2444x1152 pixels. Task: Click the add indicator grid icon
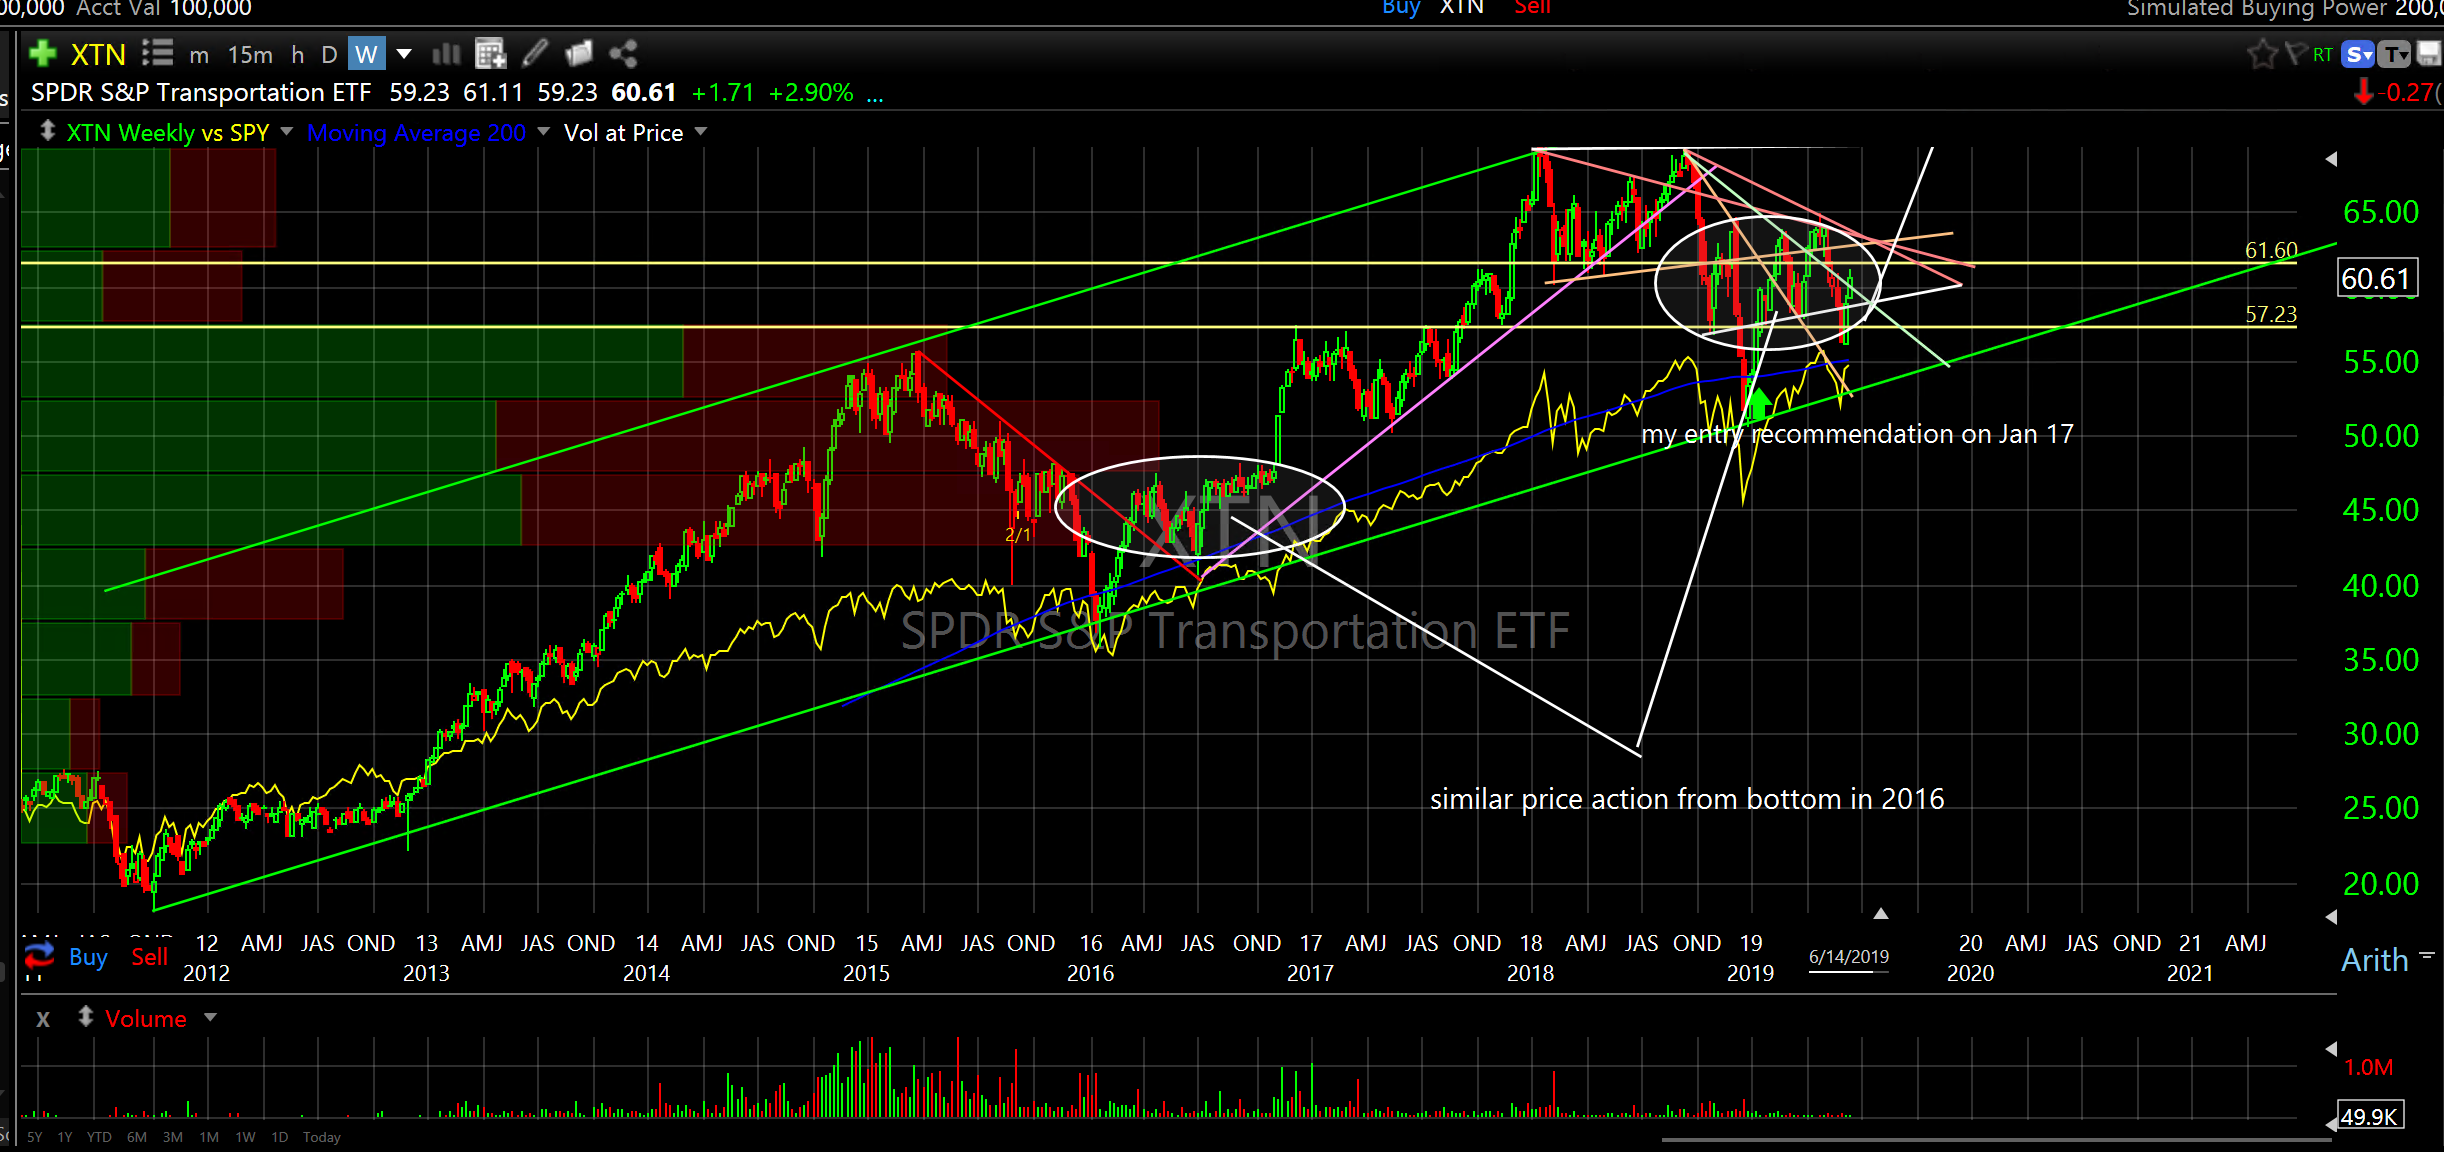pos(490,53)
